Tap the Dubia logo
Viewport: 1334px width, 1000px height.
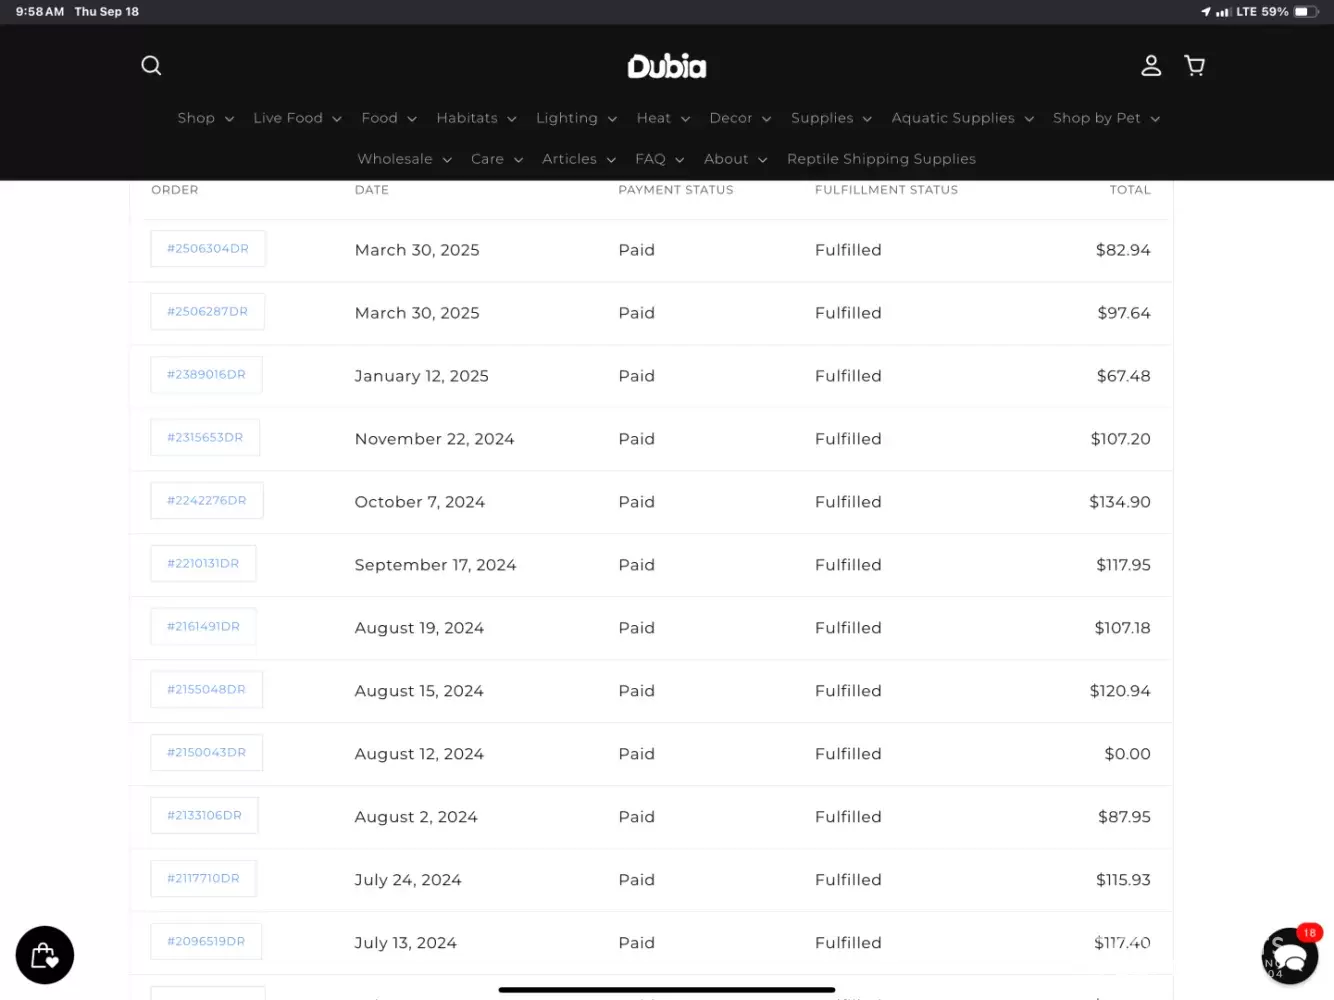click(x=666, y=67)
